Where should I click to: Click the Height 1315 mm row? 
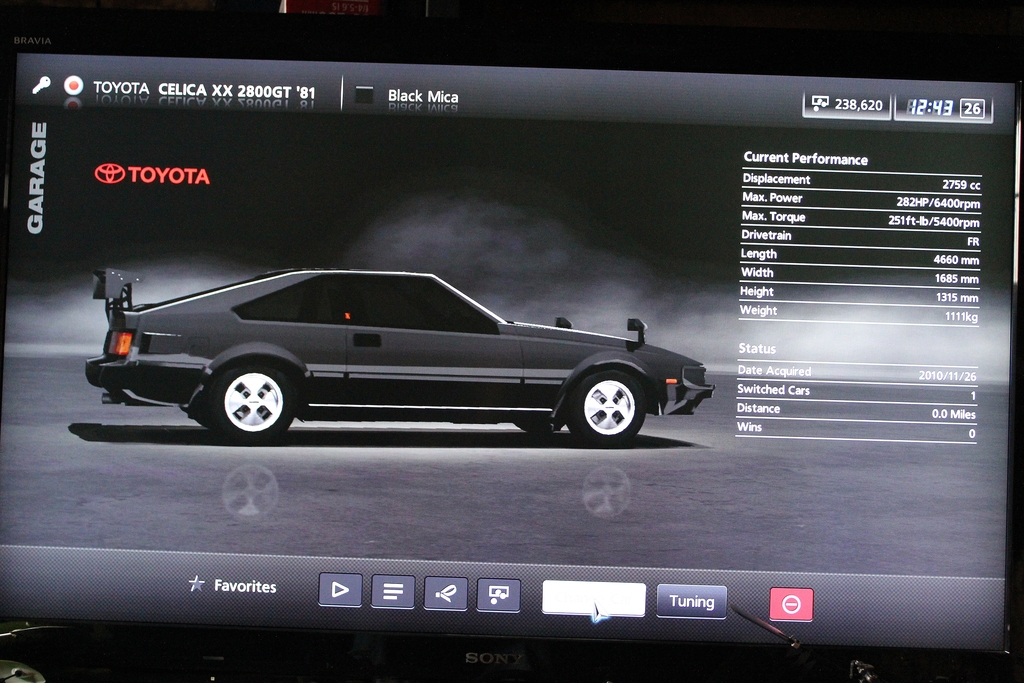pyautogui.click(x=859, y=294)
